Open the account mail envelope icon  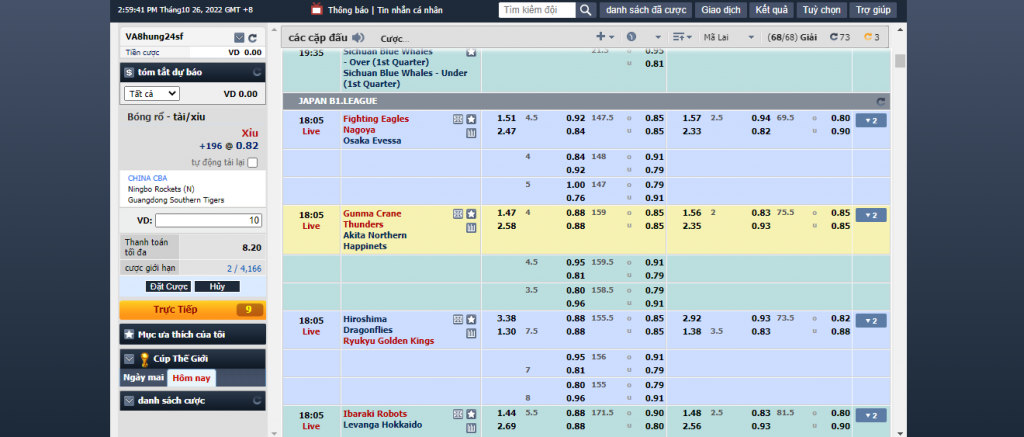(239, 38)
